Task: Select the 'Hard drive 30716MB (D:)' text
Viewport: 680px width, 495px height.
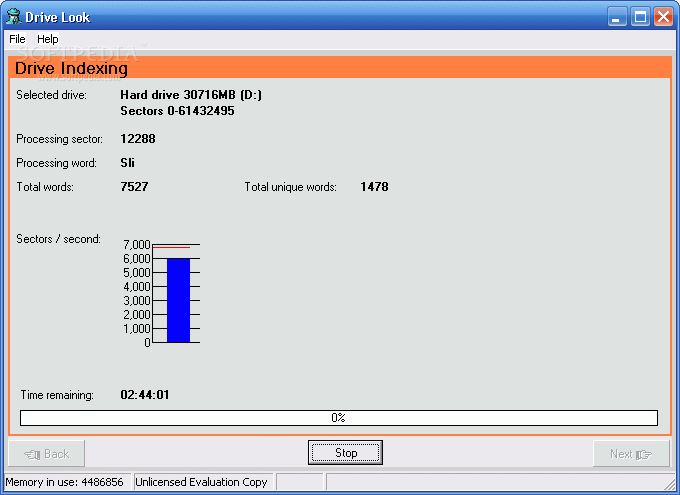Action: coord(191,95)
